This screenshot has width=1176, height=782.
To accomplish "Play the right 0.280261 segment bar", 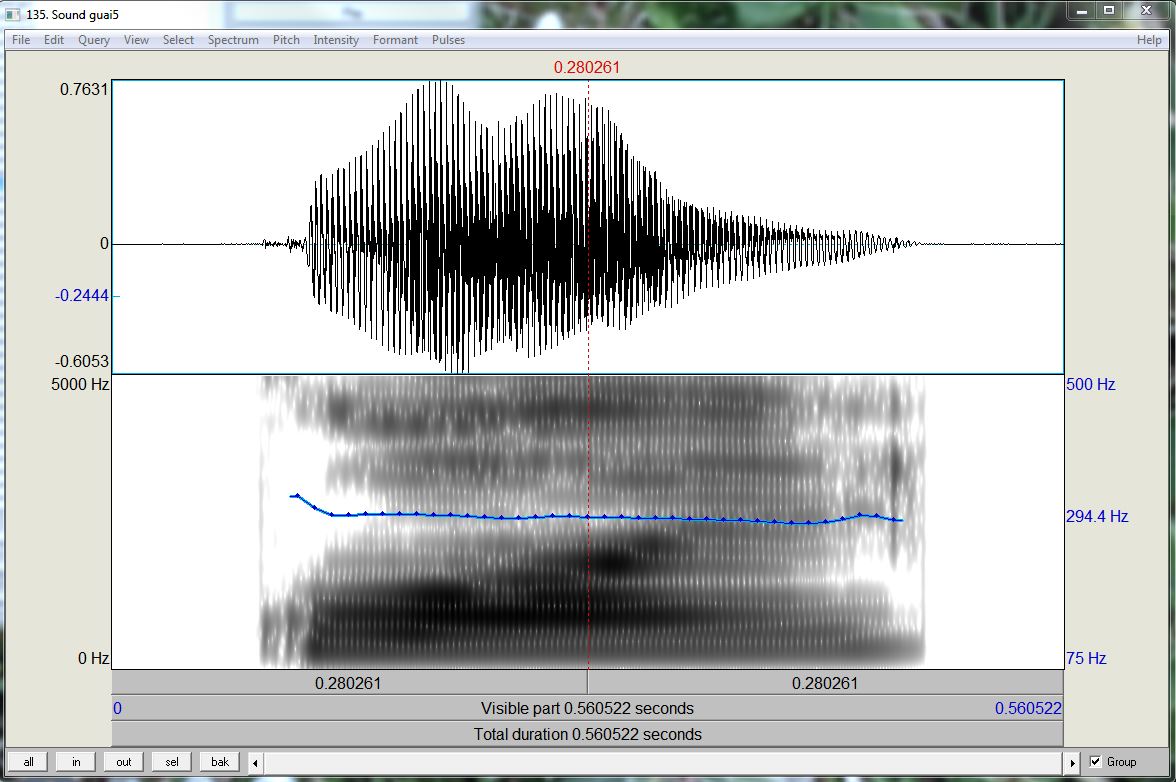I will click(x=825, y=683).
